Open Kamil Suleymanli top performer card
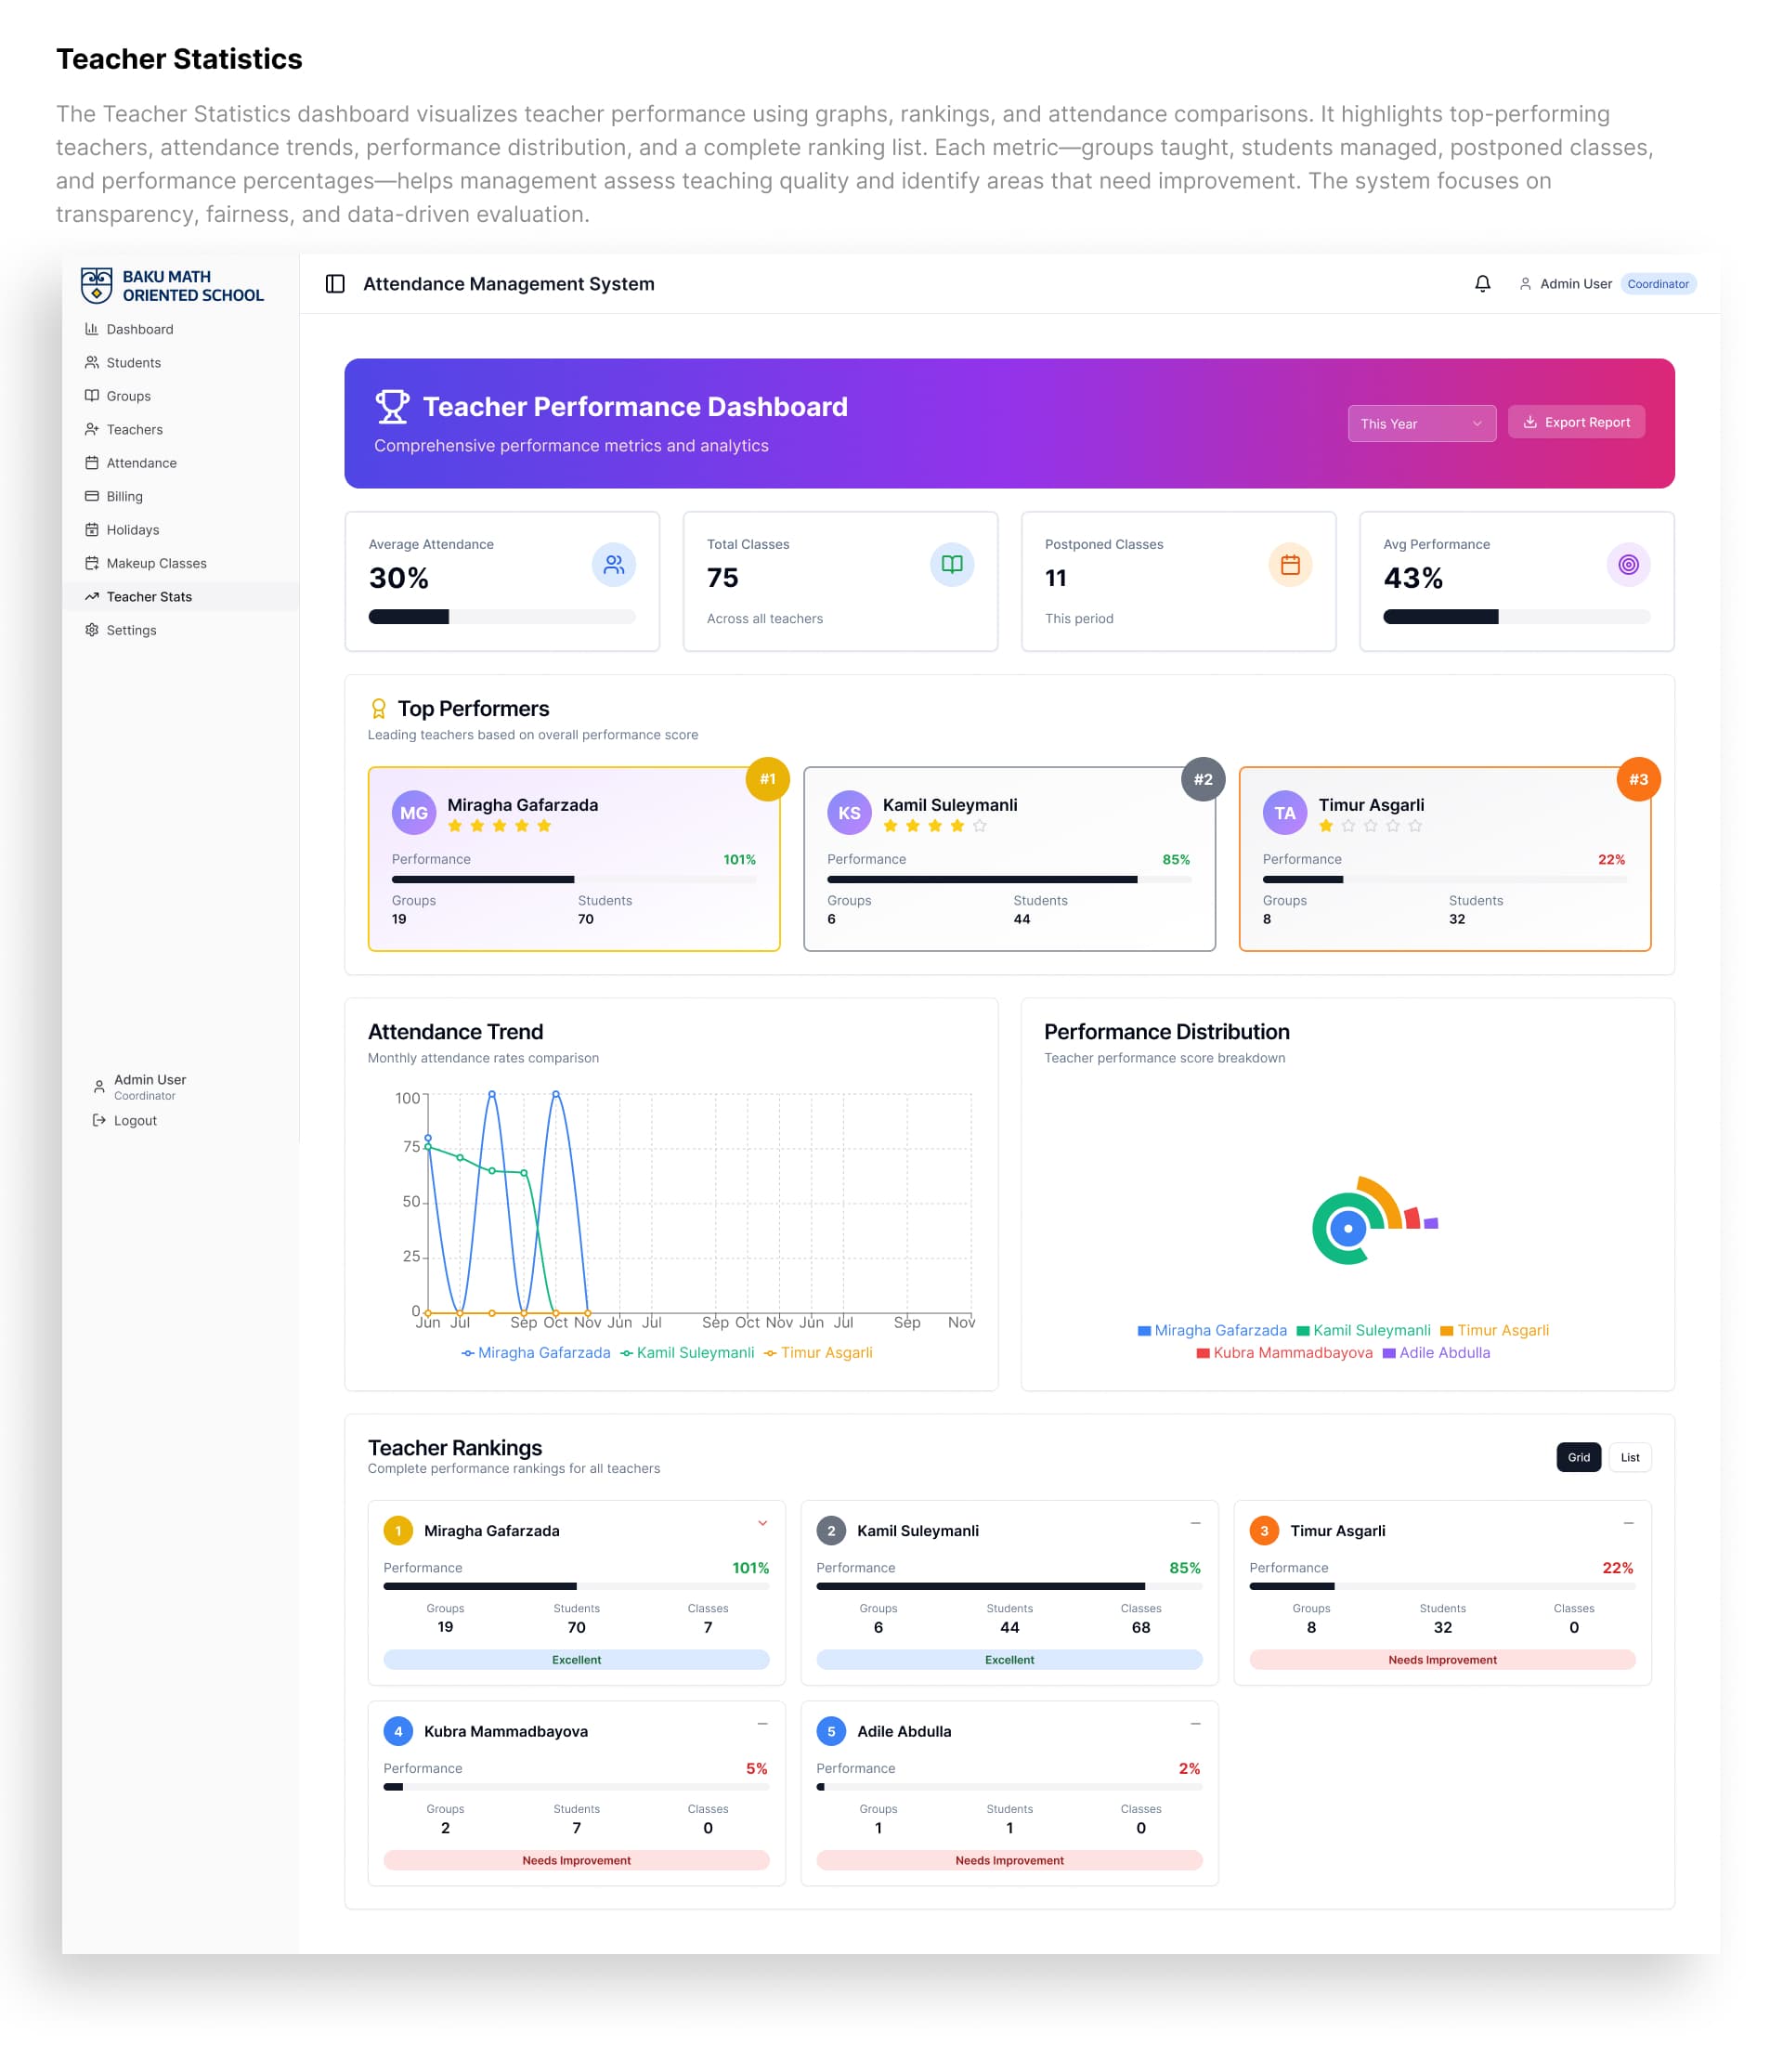The width and height of the screenshot is (1783, 2072). click(x=1008, y=859)
